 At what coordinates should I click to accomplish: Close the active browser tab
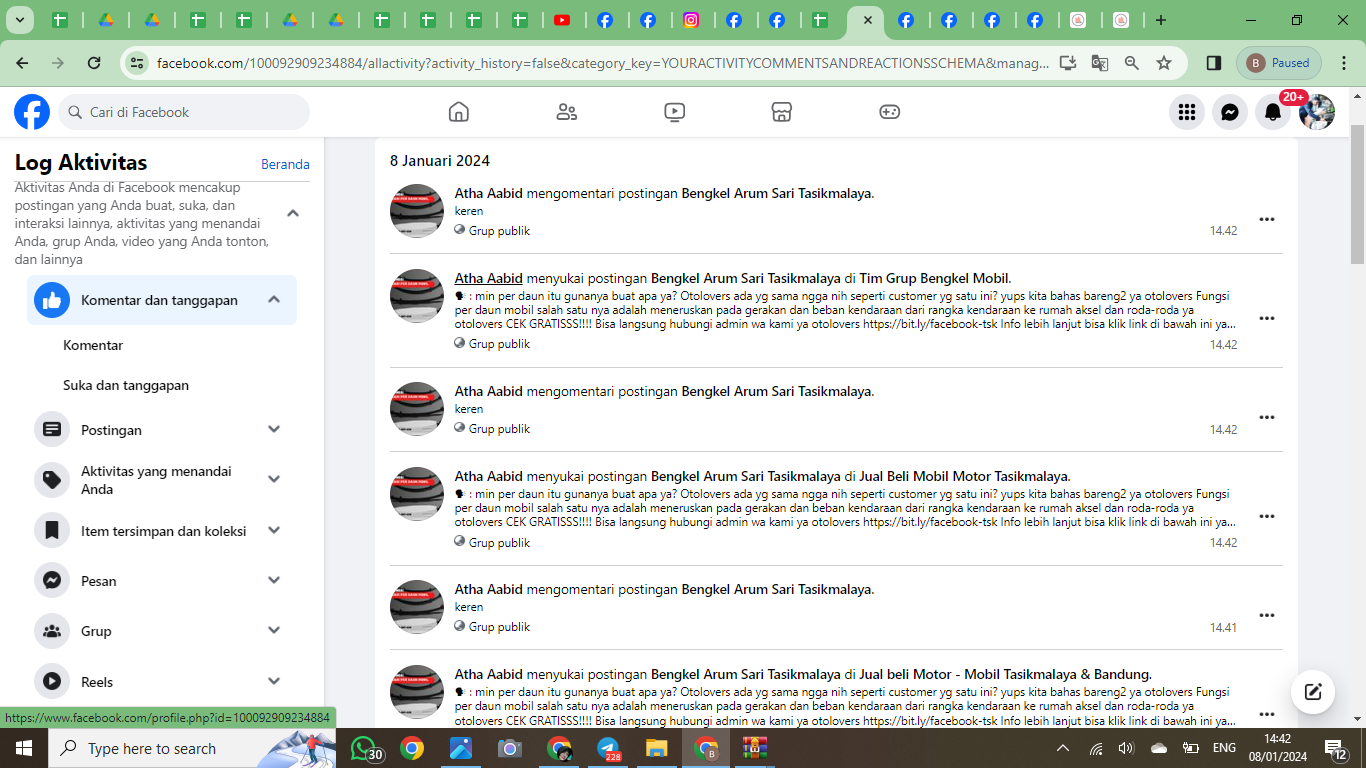(867, 20)
